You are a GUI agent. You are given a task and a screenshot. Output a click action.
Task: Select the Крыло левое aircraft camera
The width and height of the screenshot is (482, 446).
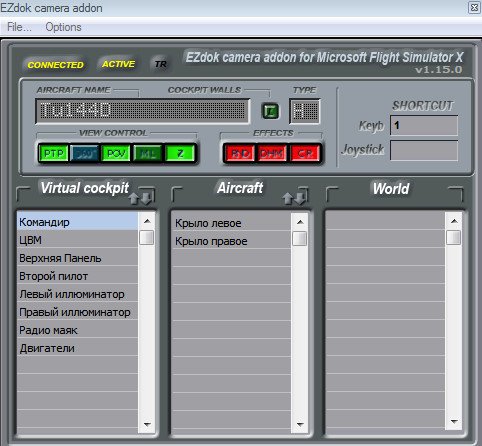[231, 223]
